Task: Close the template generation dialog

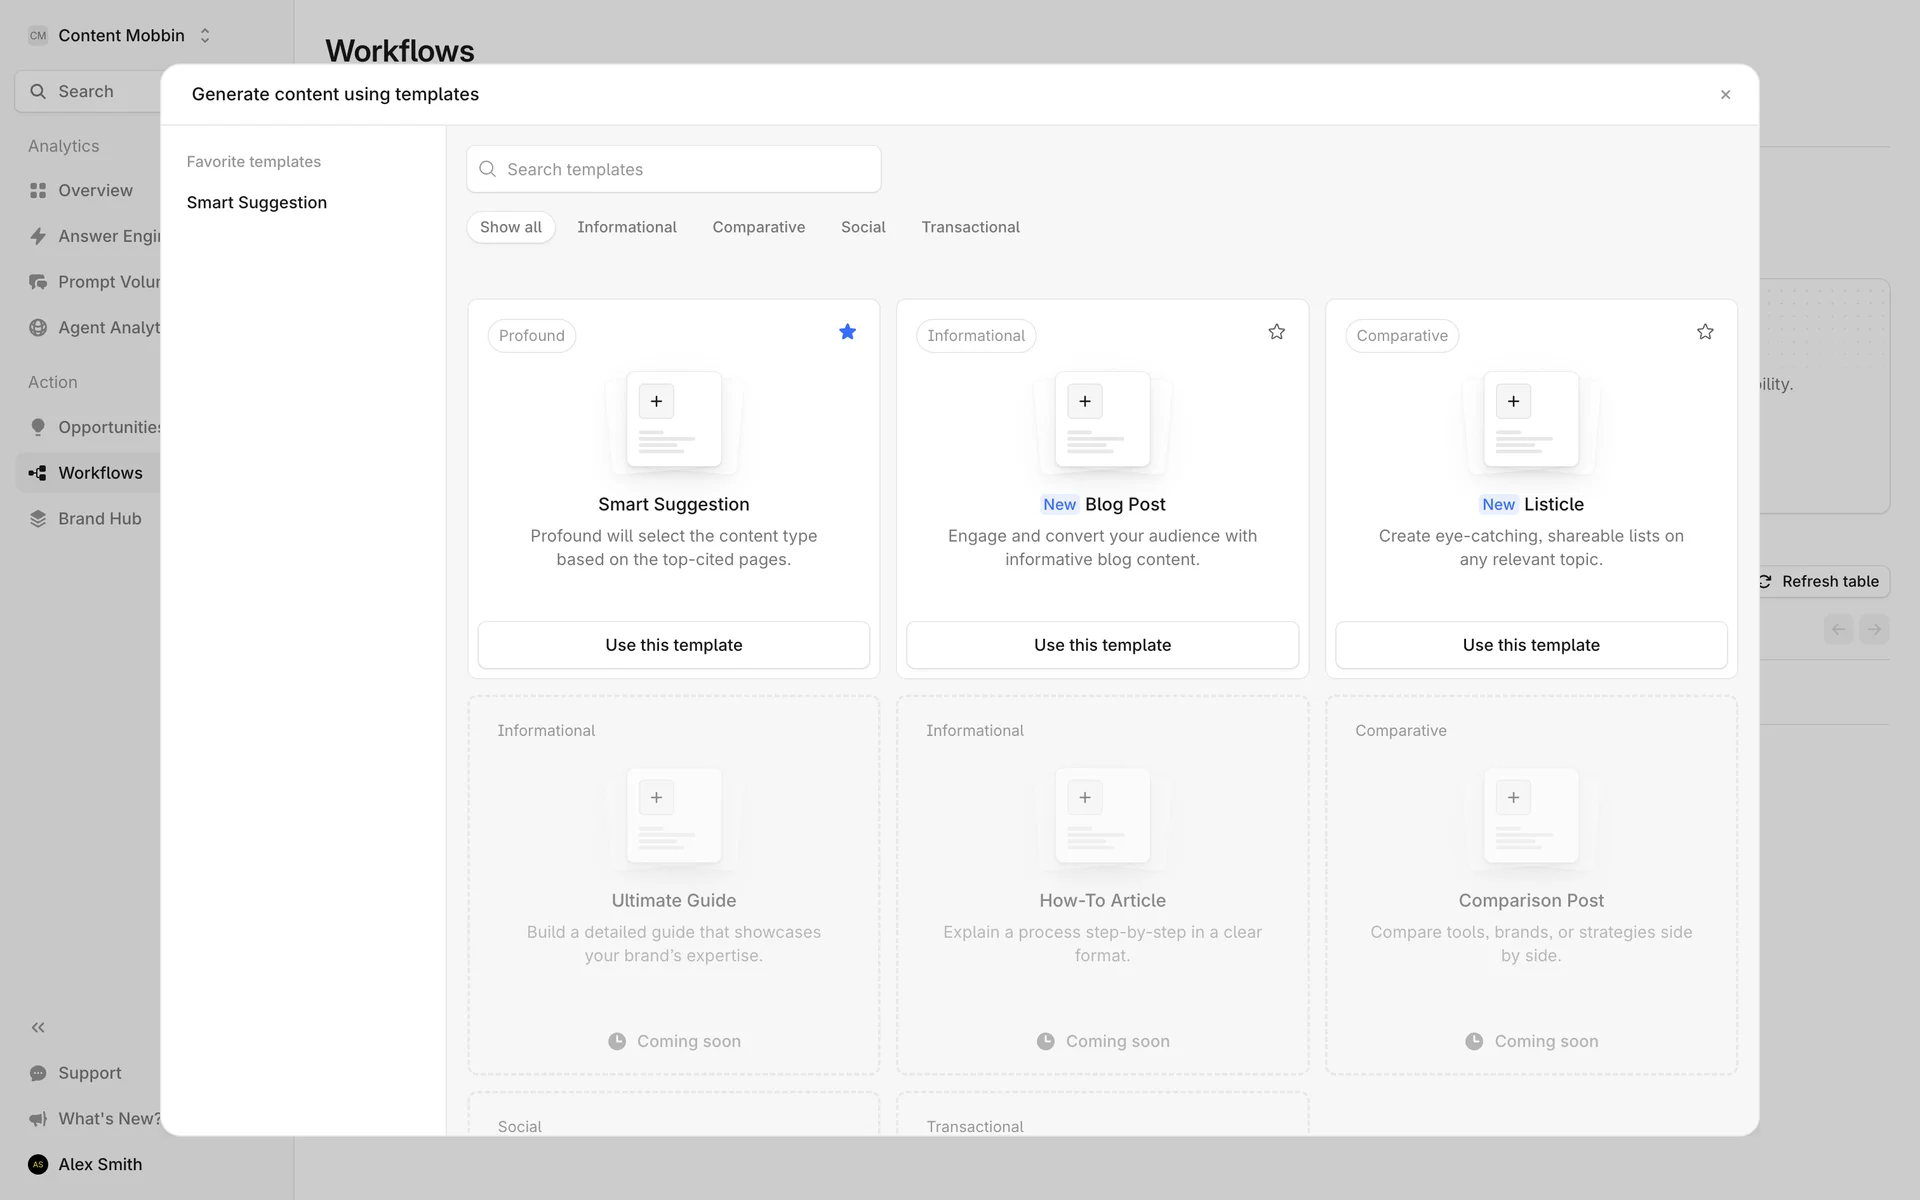Action: pyautogui.click(x=1725, y=95)
